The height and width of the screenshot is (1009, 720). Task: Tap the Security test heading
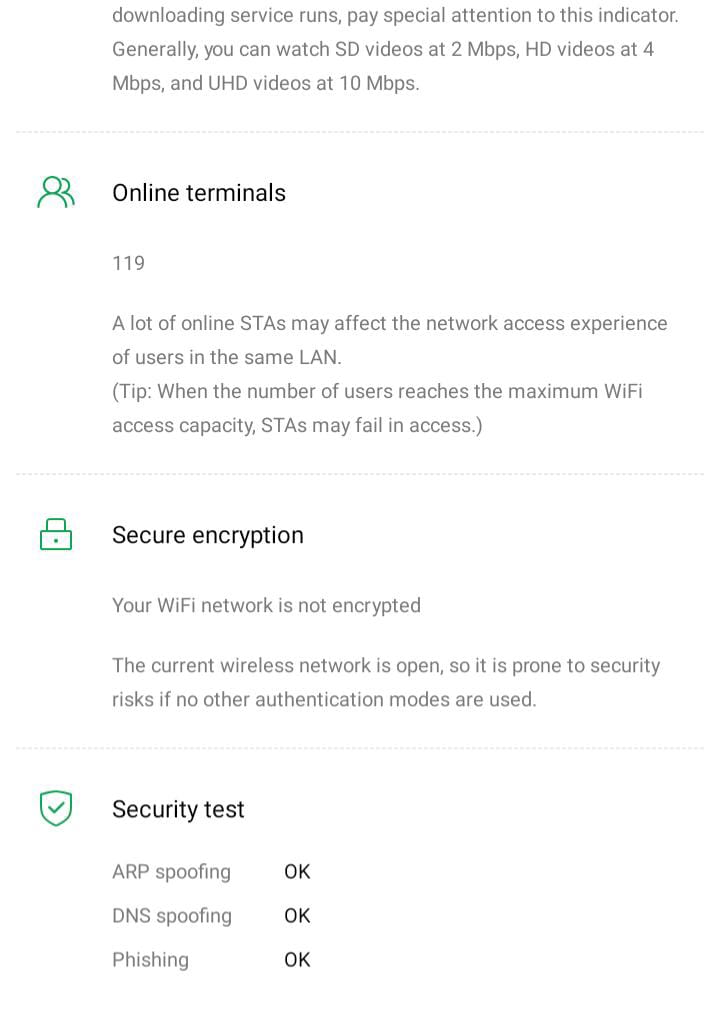[178, 809]
